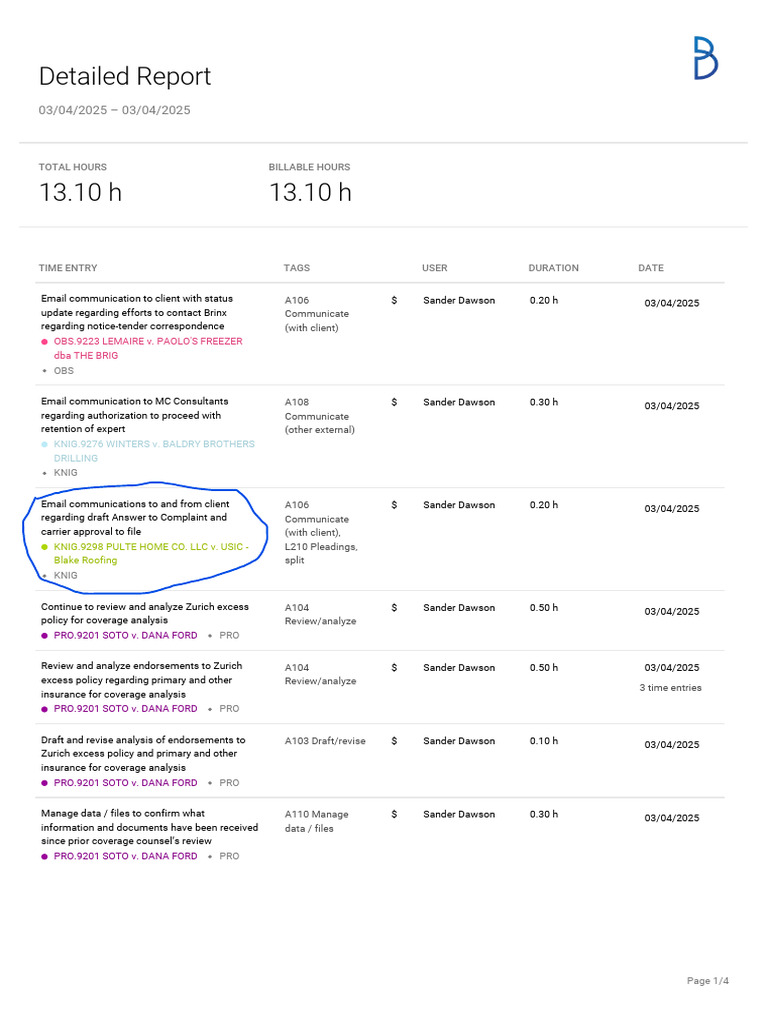Click dollar icon on 'Continue to review' Zurich entry
This screenshot has height=1024, width=768.
pyautogui.click(x=395, y=608)
